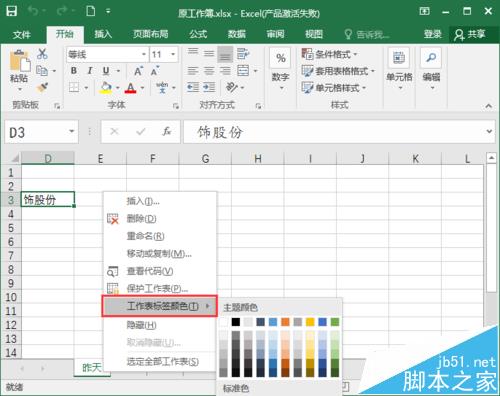Click the text orientation icon
This screenshot has height=396, width=500.
231,87
